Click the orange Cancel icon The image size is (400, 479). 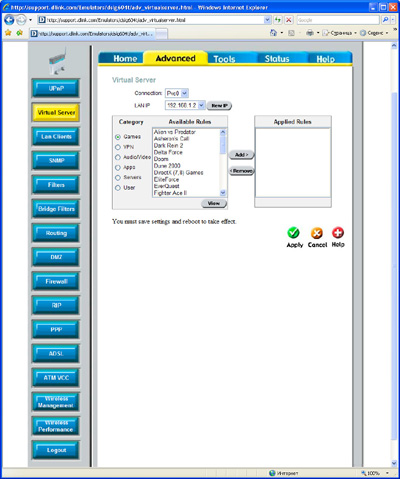click(x=317, y=233)
